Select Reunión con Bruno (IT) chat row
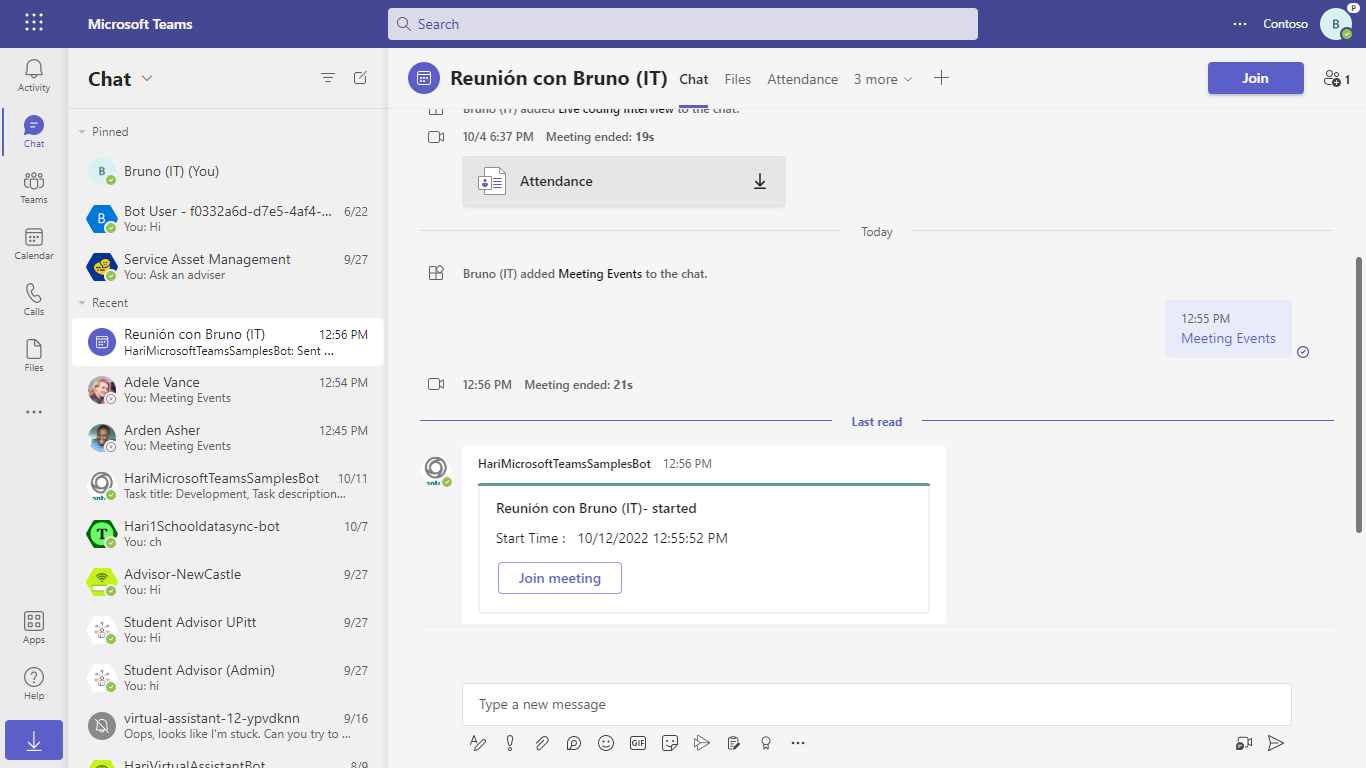 (x=228, y=342)
